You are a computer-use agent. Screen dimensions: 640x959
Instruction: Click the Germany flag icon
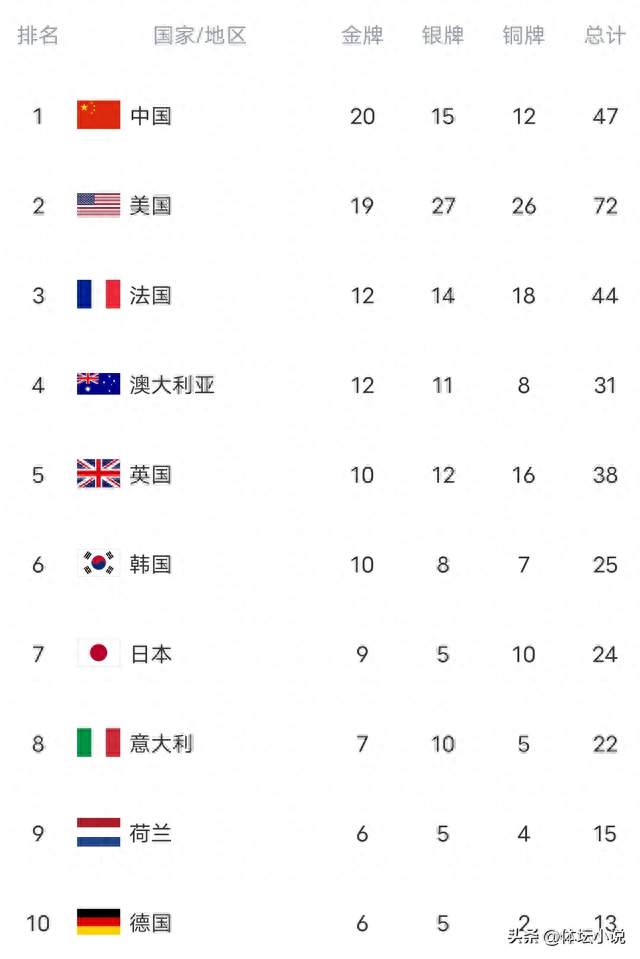pyautogui.click(x=99, y=922)
